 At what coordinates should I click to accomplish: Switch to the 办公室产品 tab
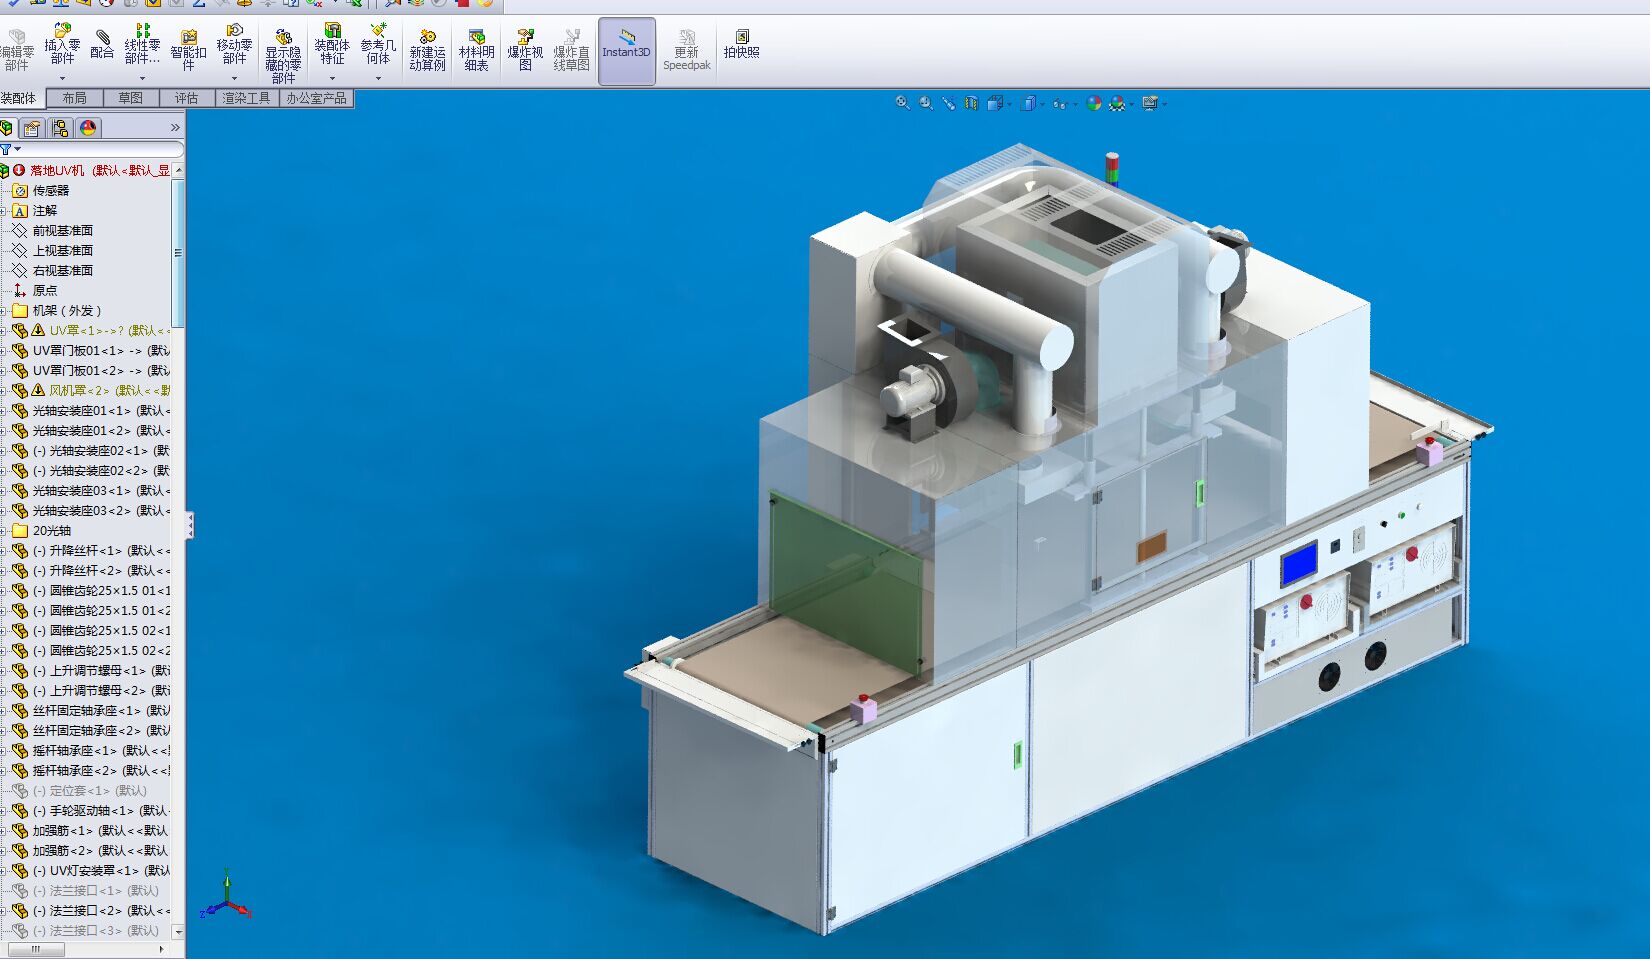coord(316,98)
